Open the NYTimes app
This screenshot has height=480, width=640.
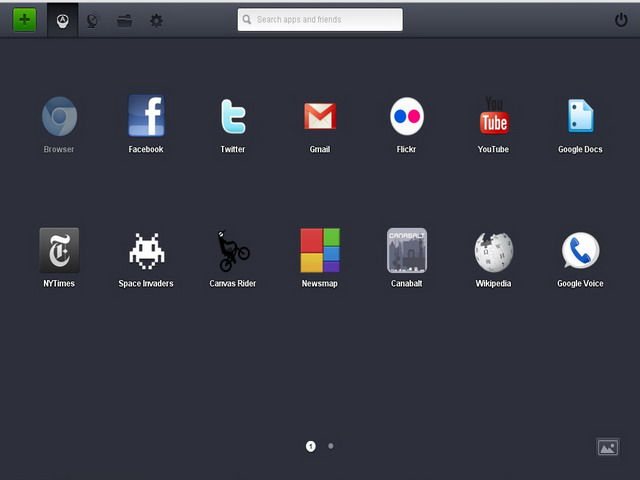click(x=59, y=250)
